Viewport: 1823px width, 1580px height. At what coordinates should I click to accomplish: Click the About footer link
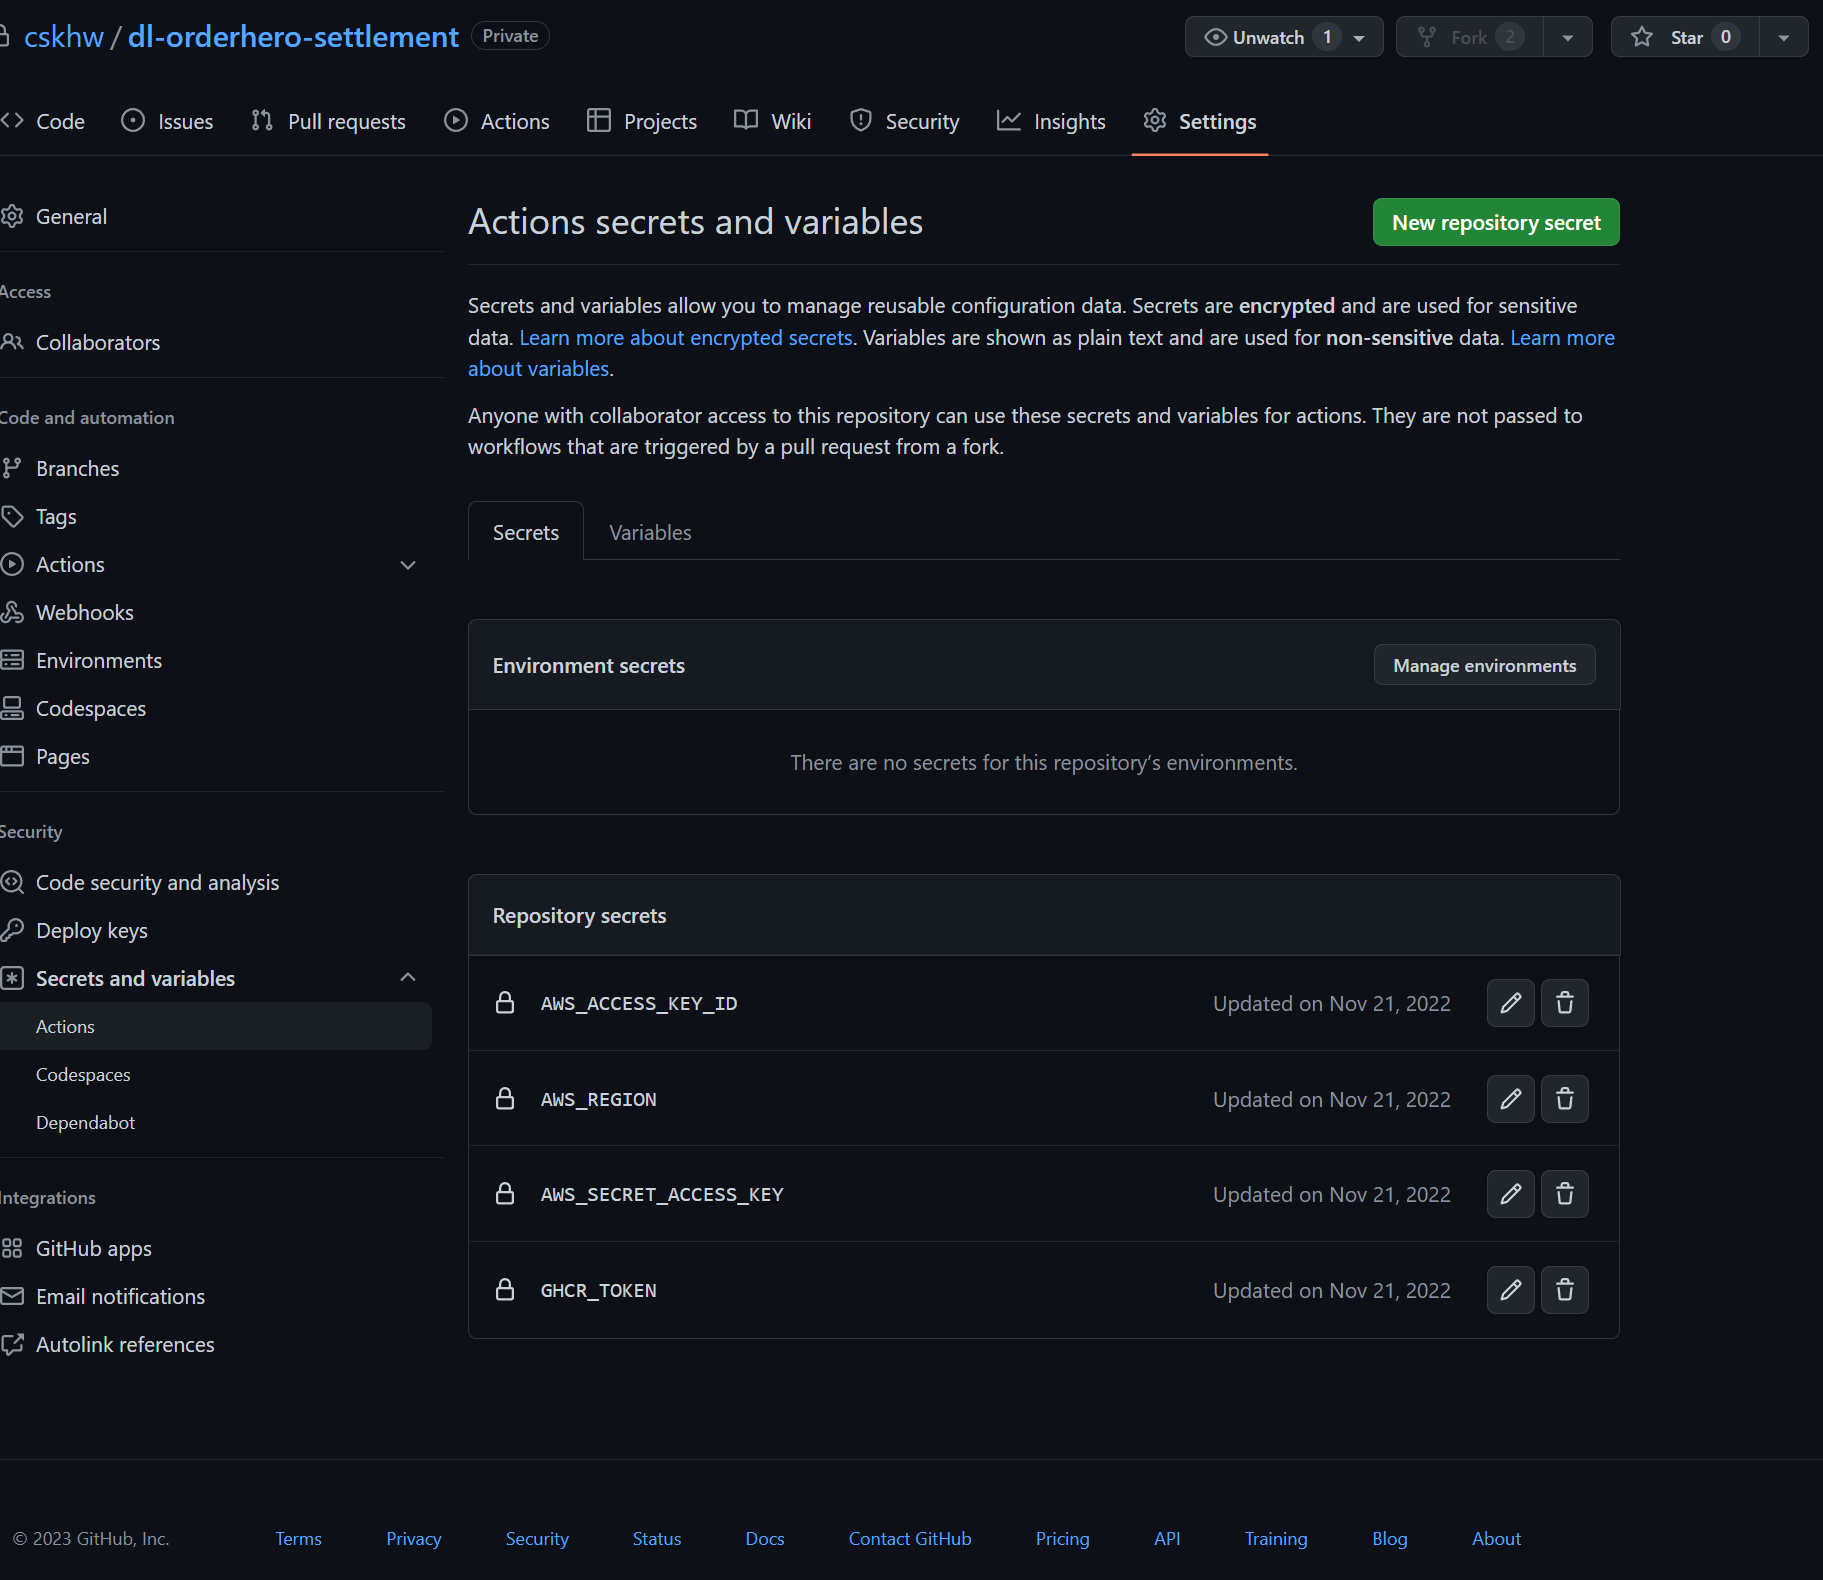tap(1496, 1538)
